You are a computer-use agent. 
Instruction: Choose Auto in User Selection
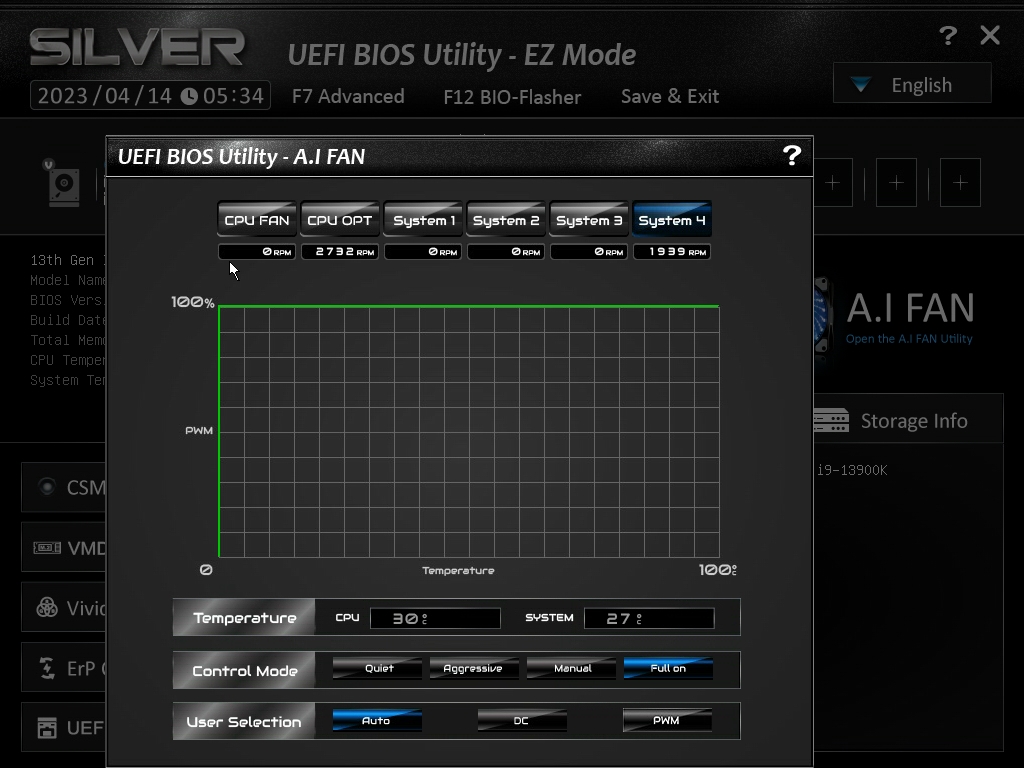tap(377, 720)
